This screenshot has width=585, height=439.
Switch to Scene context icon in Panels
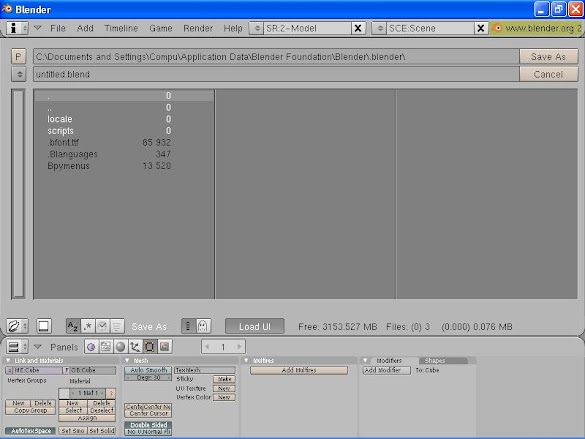click(x=164, y=347)
